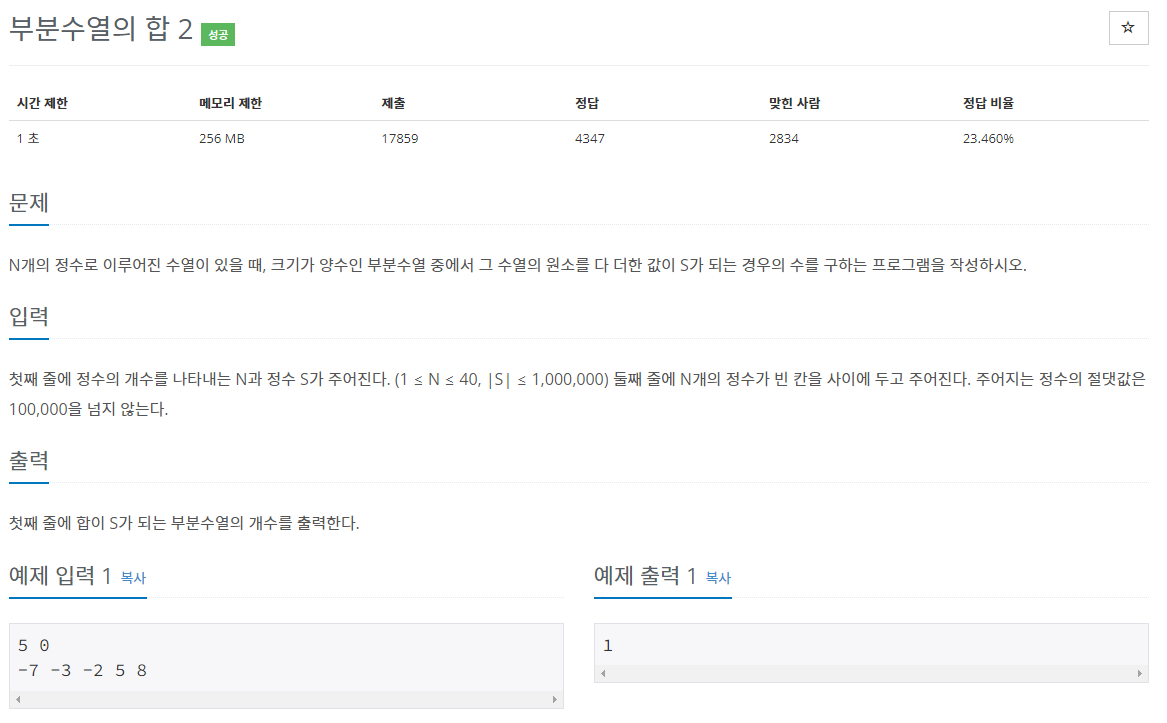
Task: Click the 제출 column header
Action: tap(393, 103)
